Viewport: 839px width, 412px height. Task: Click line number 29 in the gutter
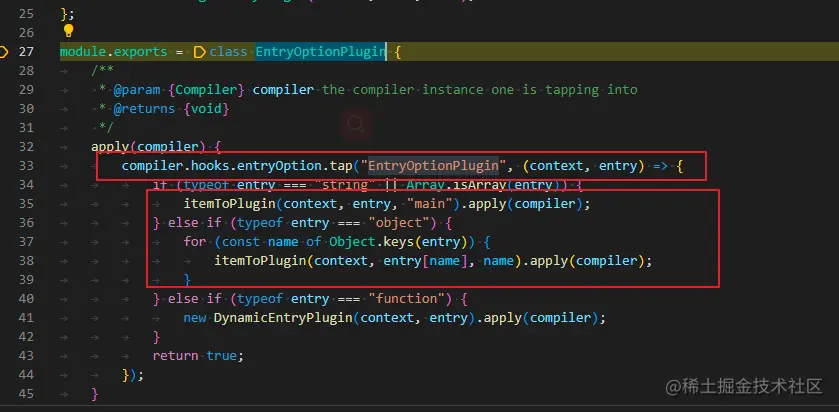click(26, 90)
